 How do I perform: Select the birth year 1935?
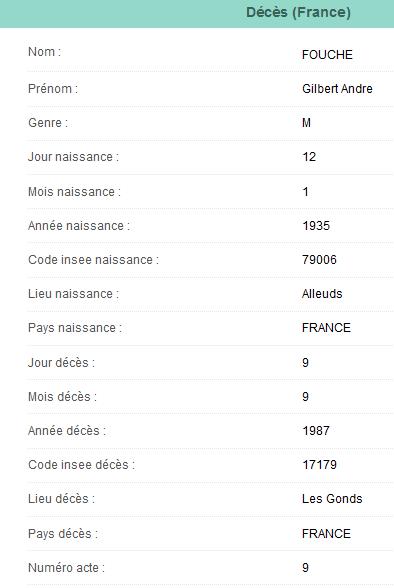coord(316,226)
